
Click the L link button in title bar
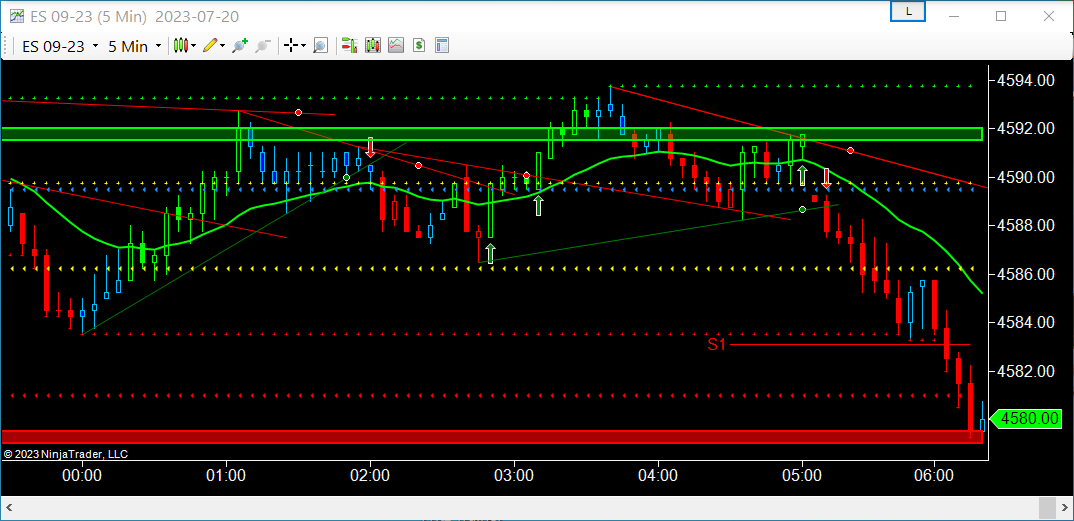pyautogui.click(x=908, y=12)
